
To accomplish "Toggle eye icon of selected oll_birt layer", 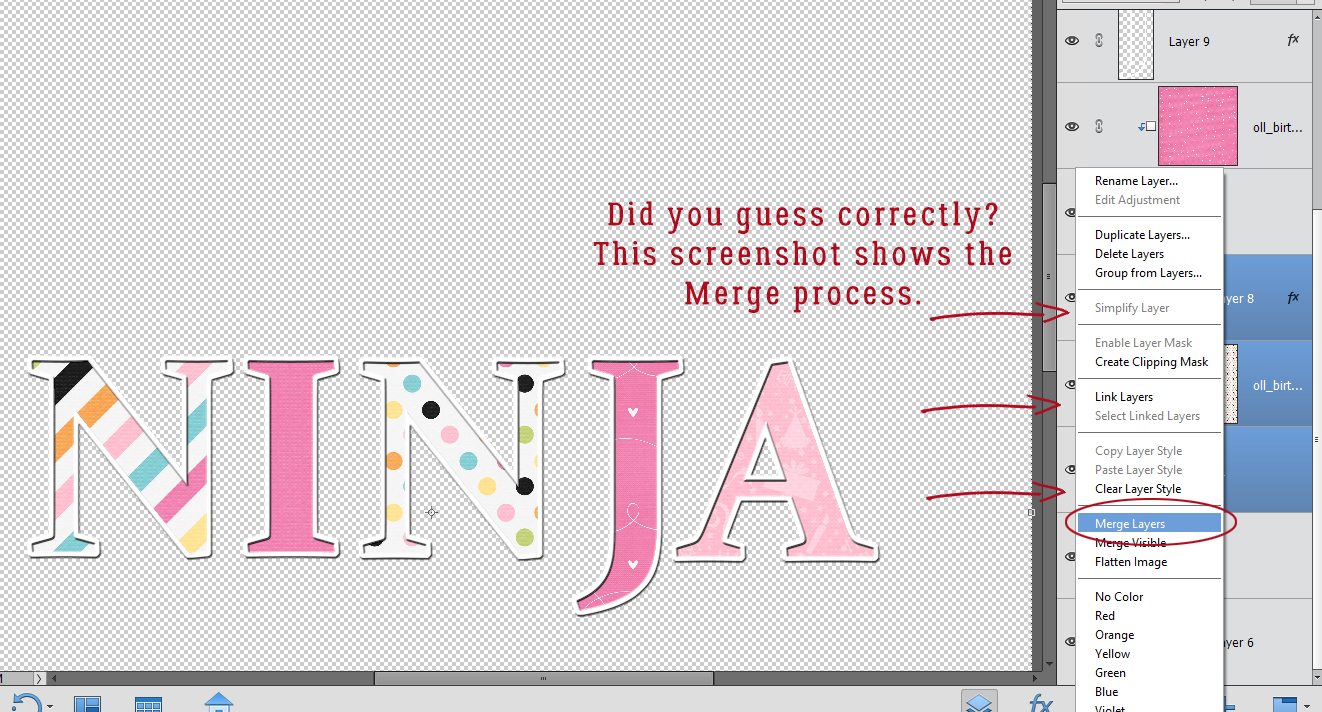I will pyautogui.click(x=1070, y=383).
